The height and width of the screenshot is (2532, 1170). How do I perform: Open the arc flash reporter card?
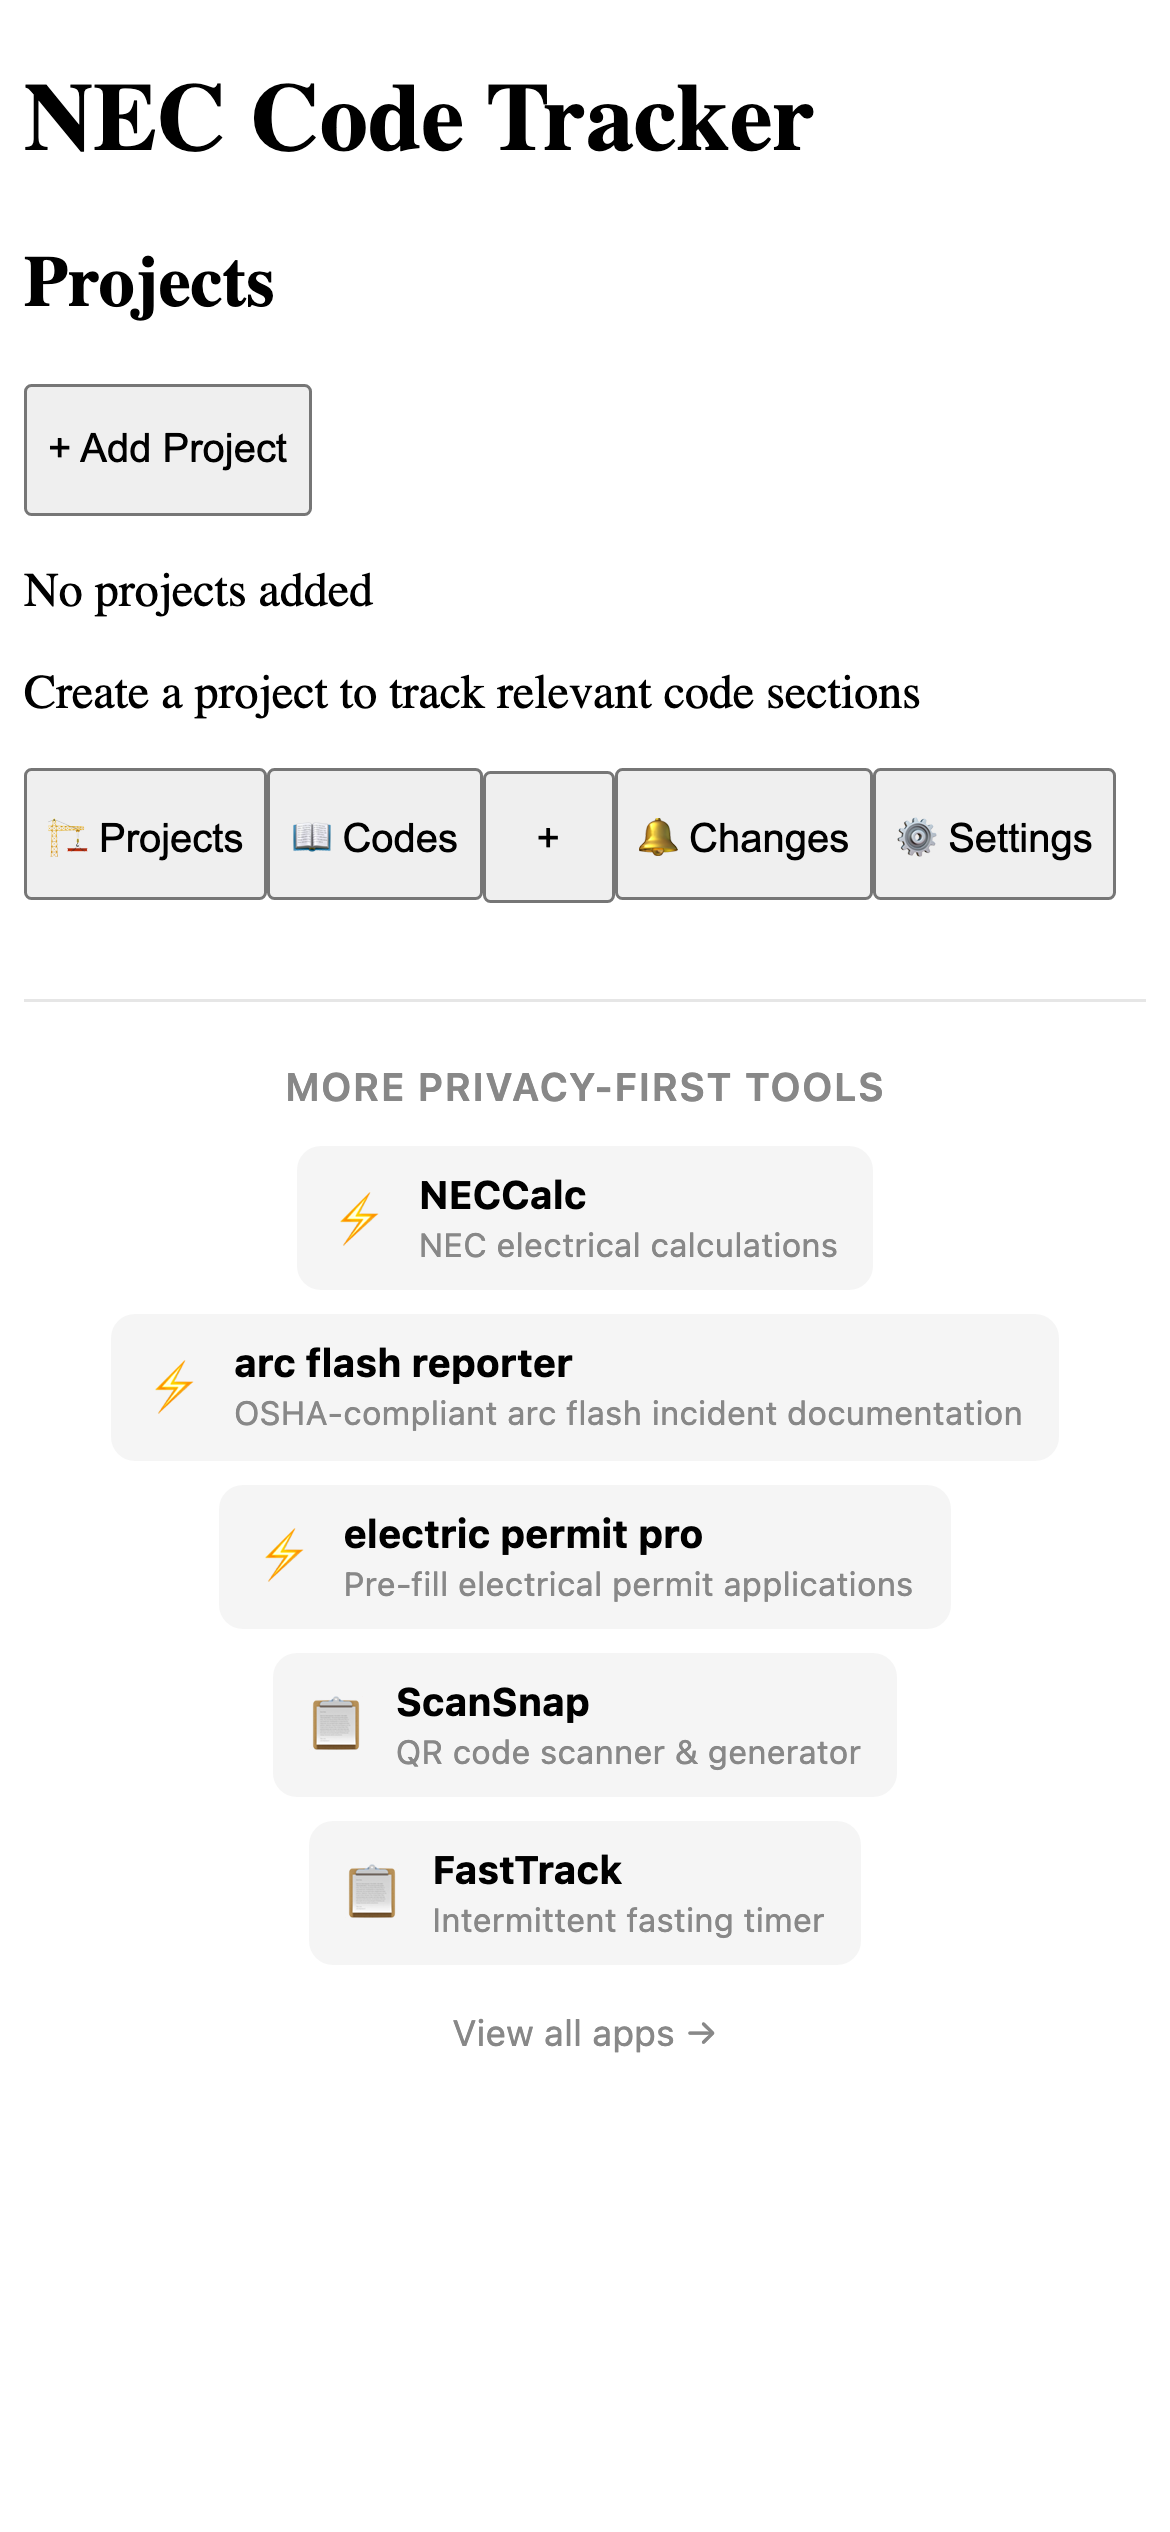coord(585,1387)
